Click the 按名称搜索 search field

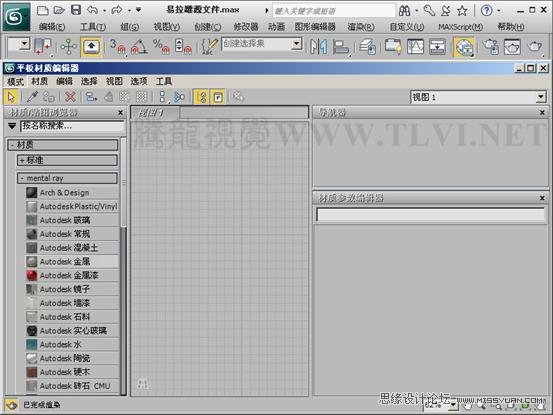point(72,126)
